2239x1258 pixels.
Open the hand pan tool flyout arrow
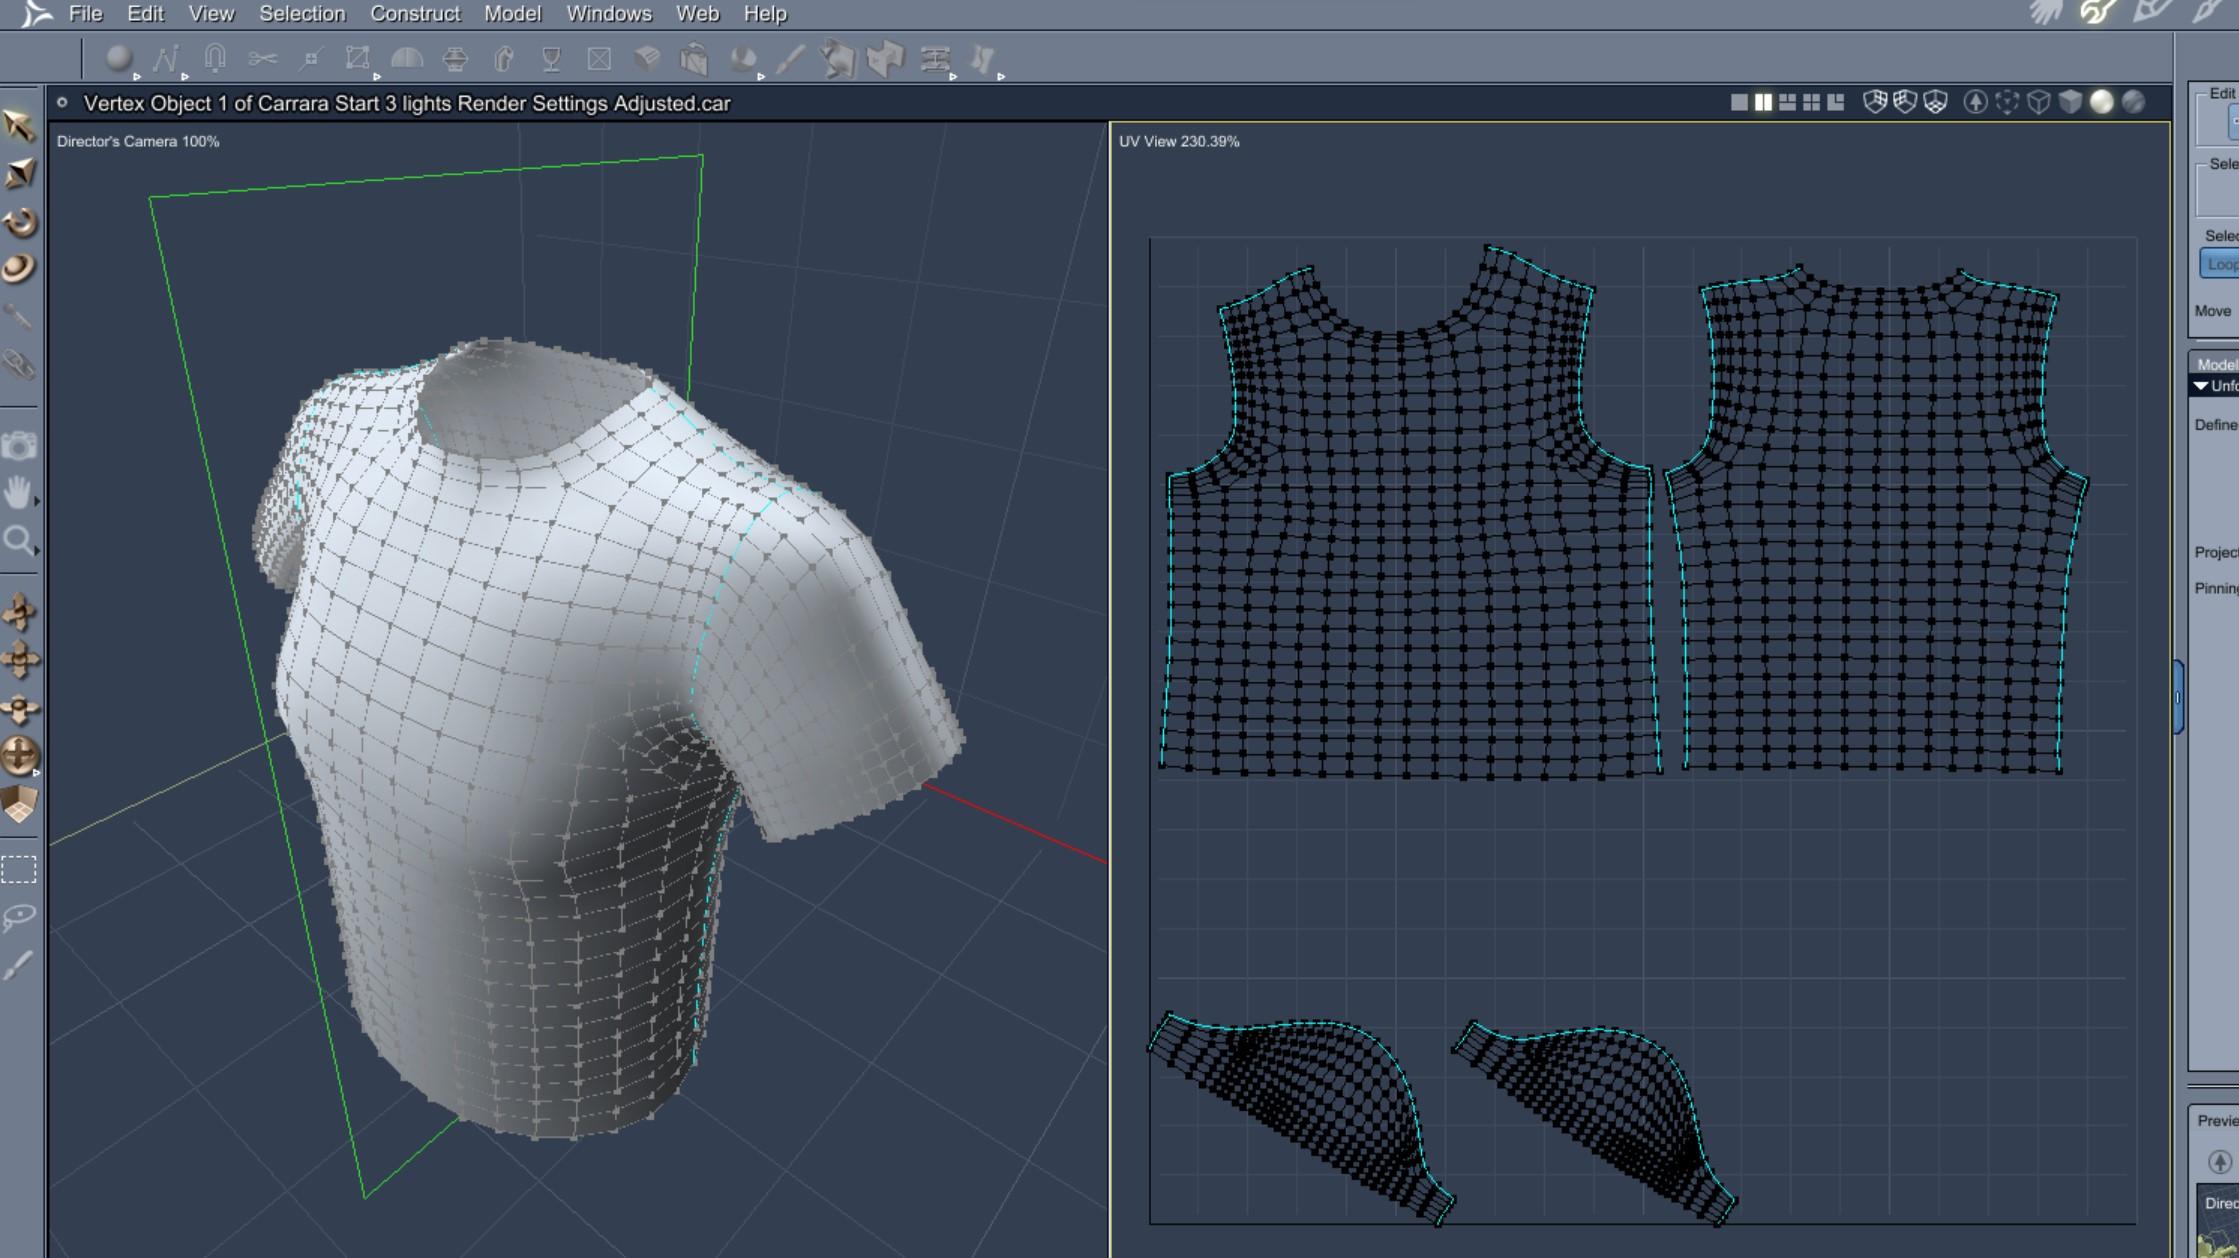pyautogui.click(x=37, y=501)
